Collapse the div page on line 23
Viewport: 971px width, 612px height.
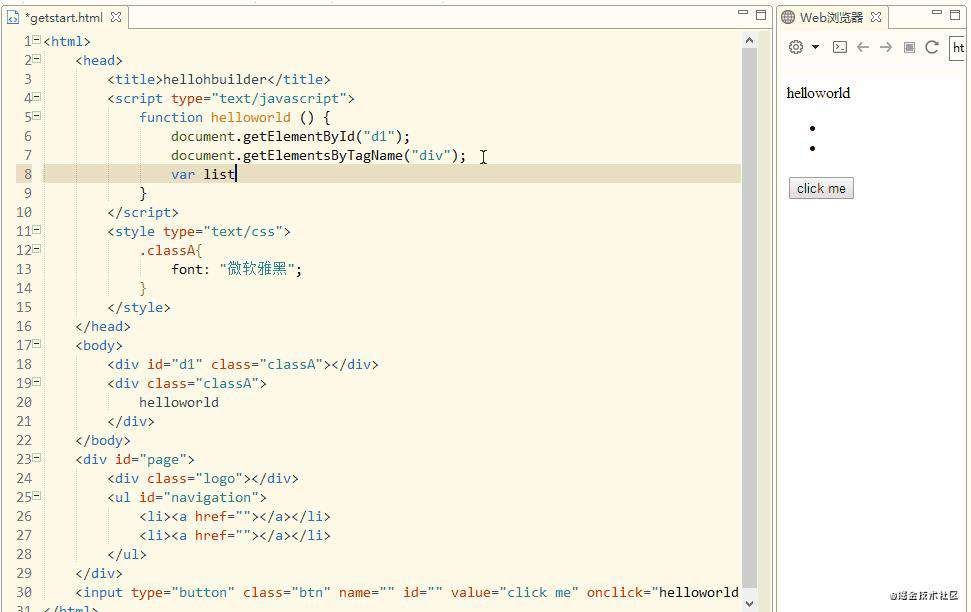[x=37, y=458]
